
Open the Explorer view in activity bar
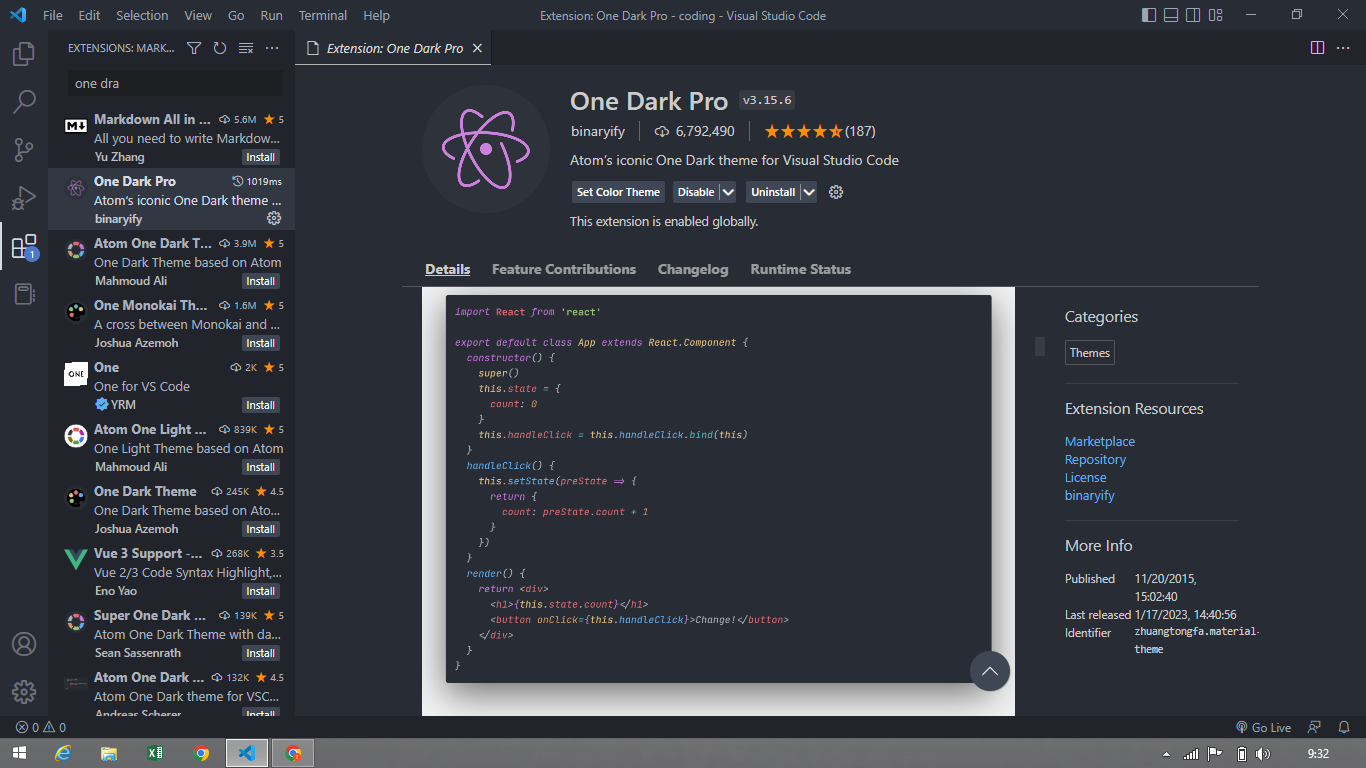24,54
